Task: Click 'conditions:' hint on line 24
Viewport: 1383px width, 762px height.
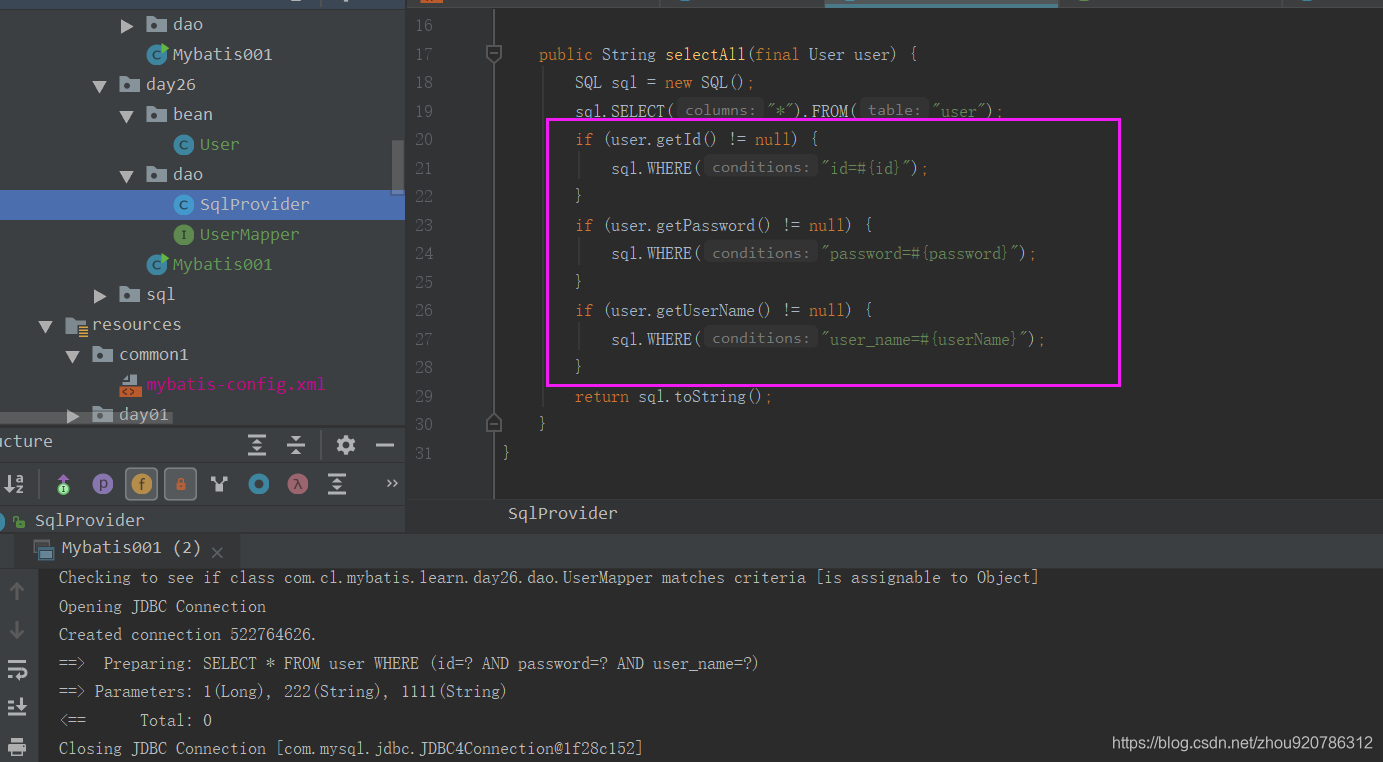Action: click(759, 253)
